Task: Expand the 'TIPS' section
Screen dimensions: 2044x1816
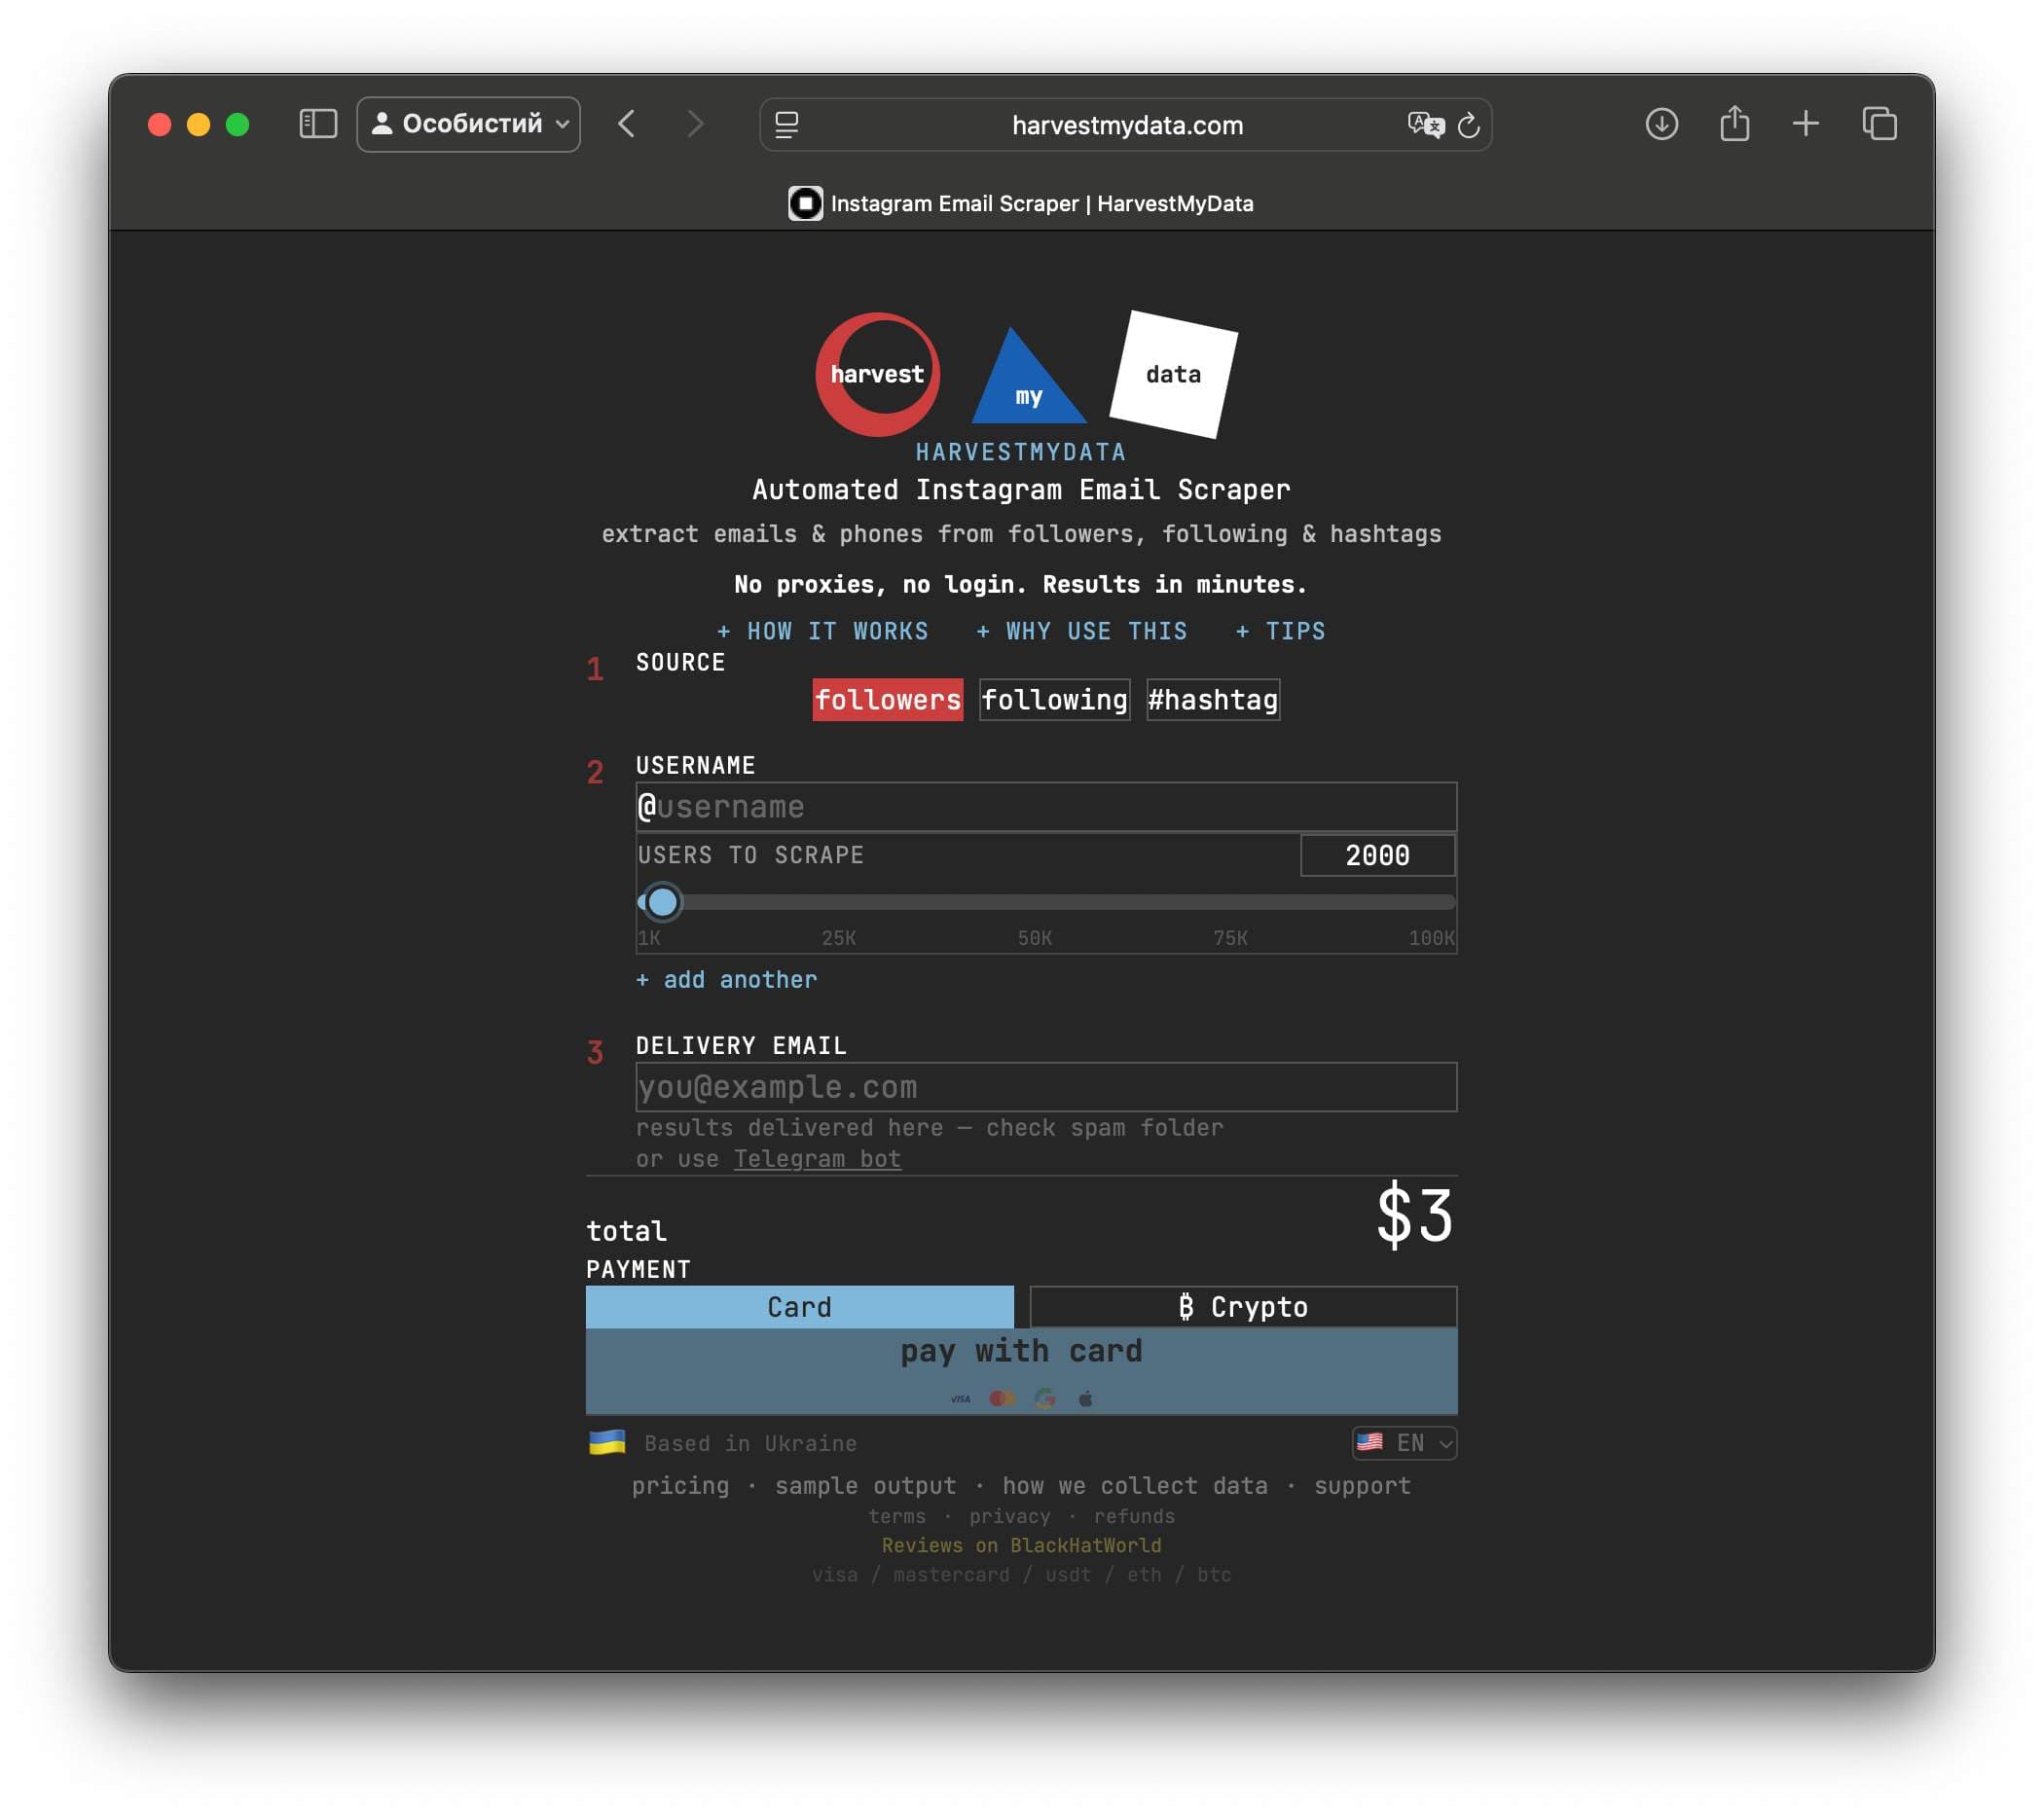Action: tap(1280, 631)
